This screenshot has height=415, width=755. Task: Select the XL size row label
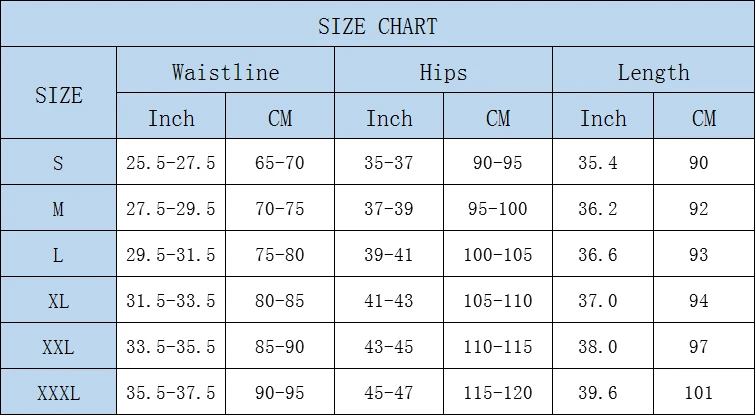click(x=59, y=300)
